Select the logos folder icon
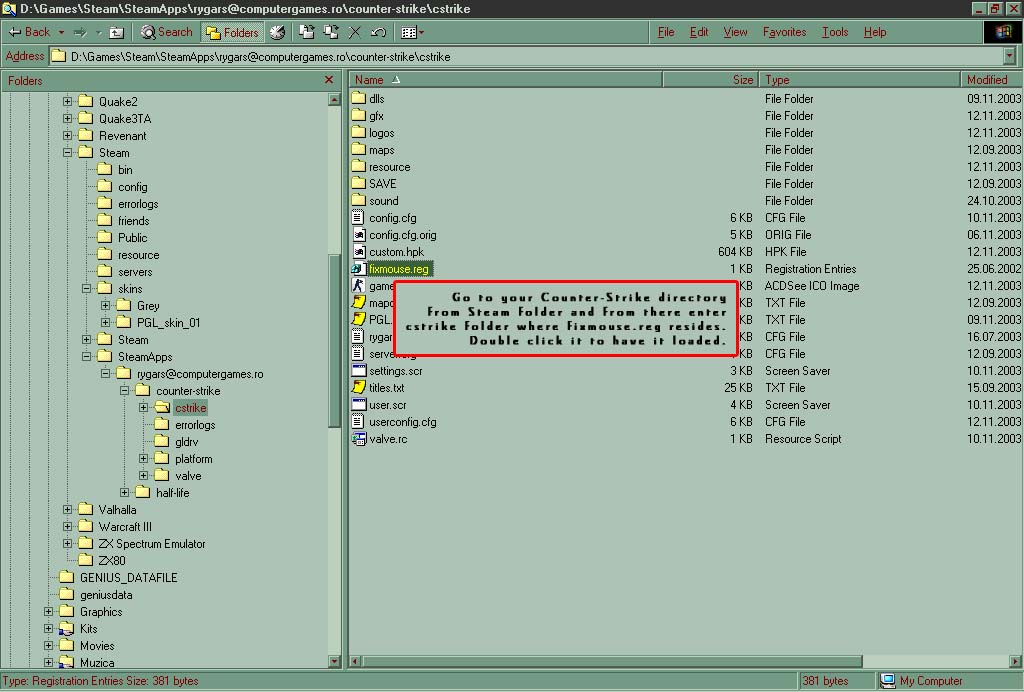Image resolution: width=1024 pixels, height=692 pixels. tap(358, 132)
